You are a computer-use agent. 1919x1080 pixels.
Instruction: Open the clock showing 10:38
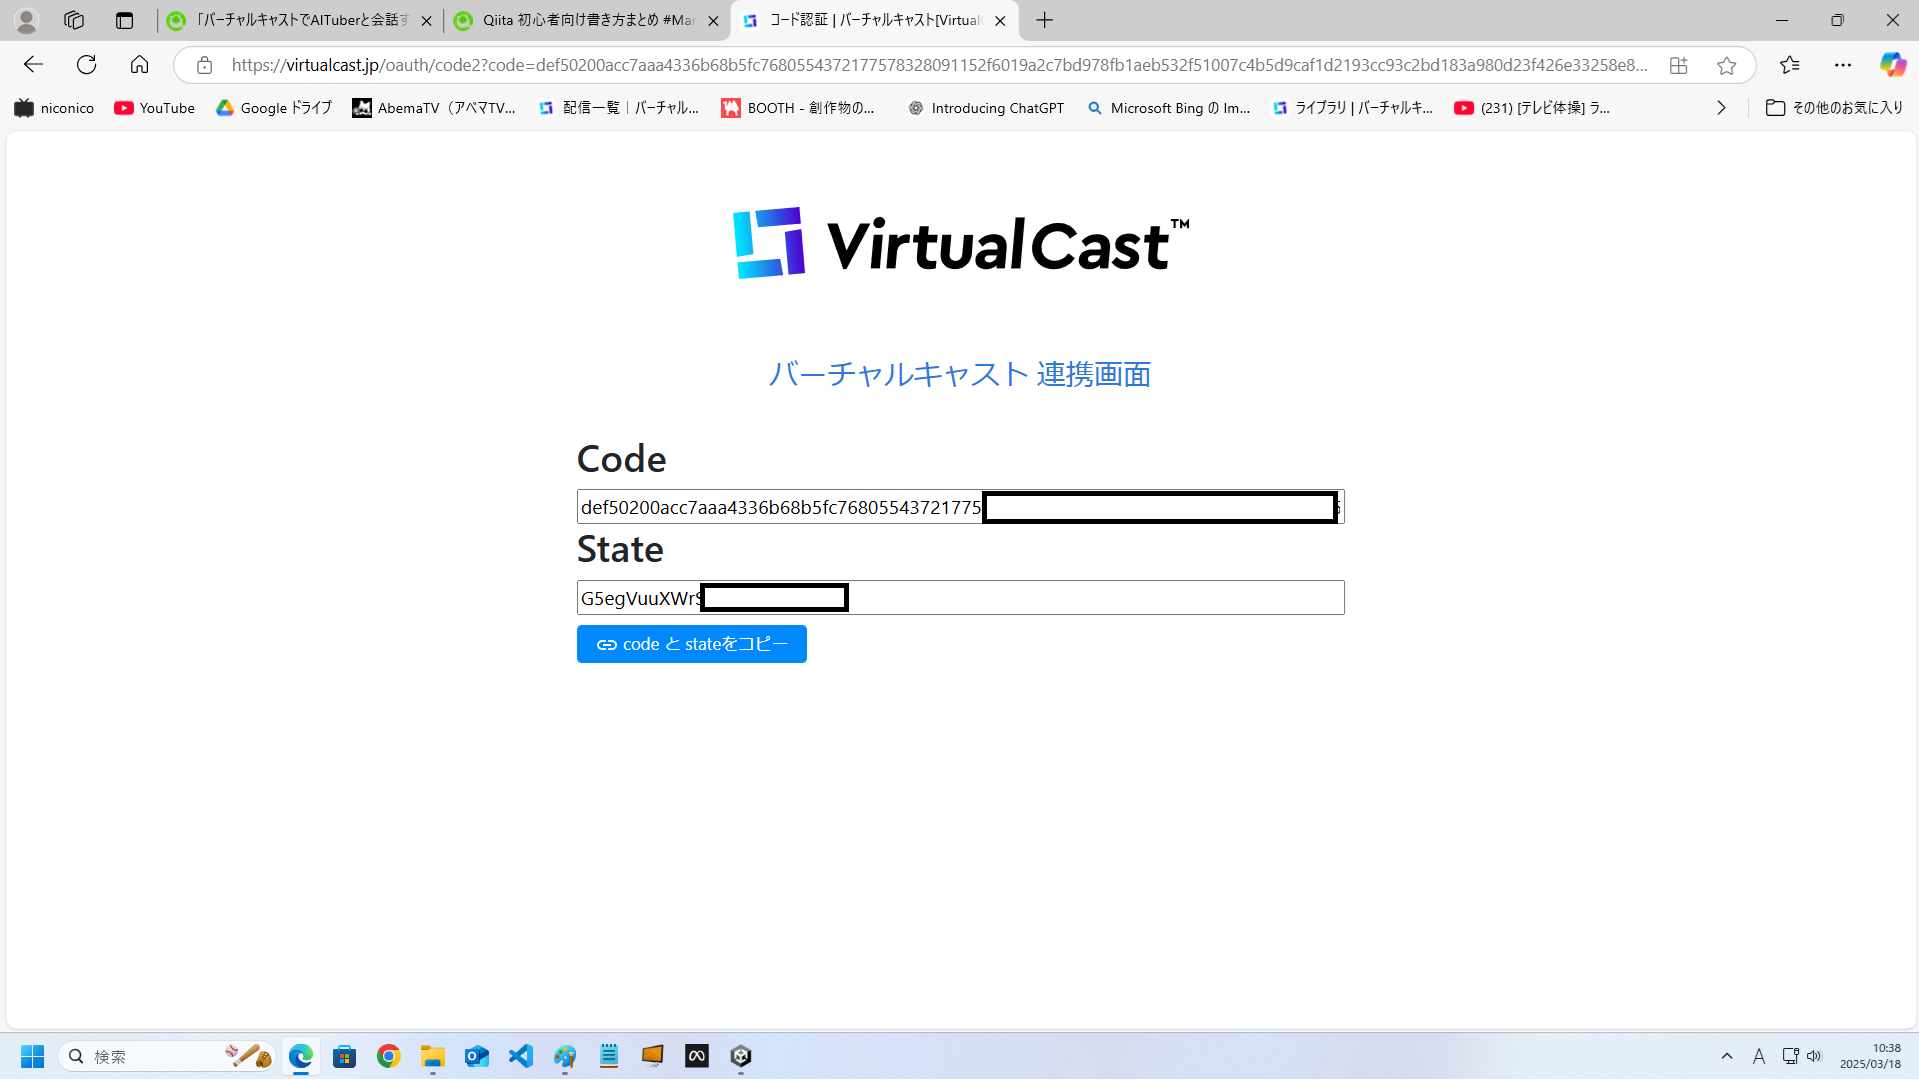point(1871,1056)
